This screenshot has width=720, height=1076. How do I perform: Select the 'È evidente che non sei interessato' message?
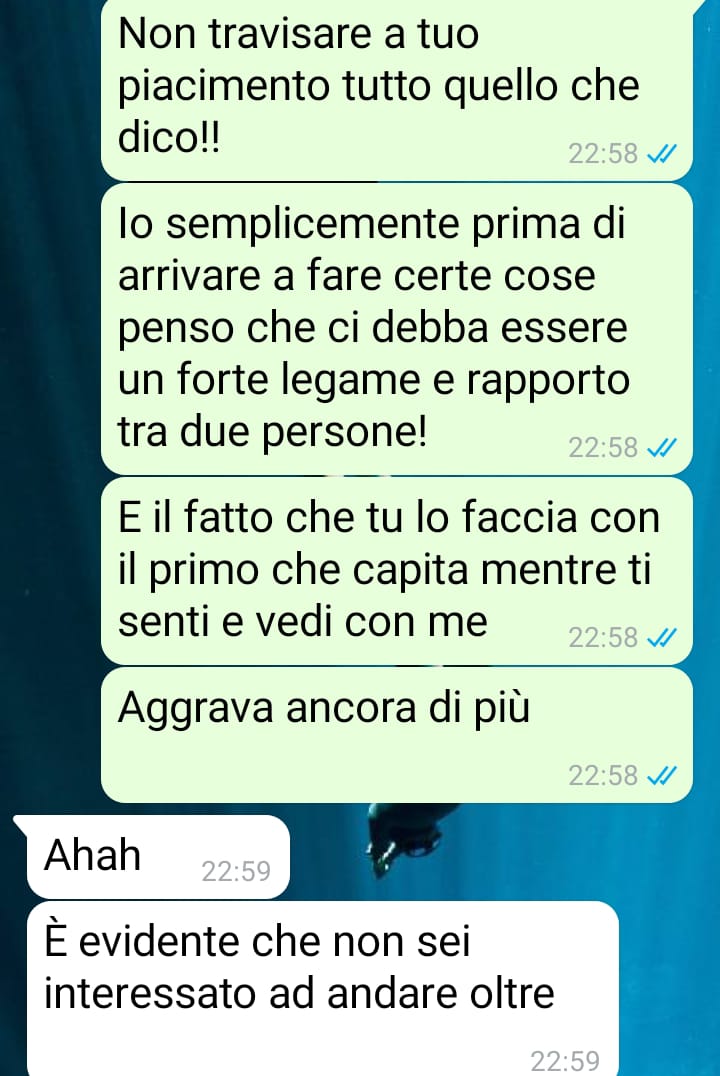[323, 989]
